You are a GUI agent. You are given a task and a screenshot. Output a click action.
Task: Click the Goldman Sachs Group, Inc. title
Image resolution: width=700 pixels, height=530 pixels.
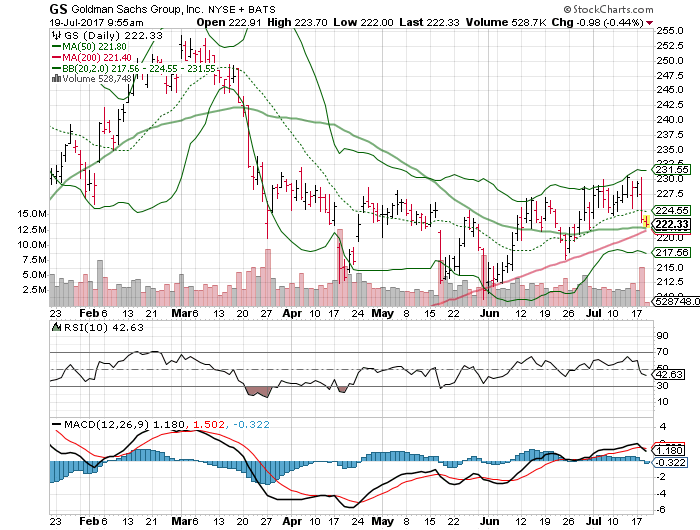click(x=138, y=9)
